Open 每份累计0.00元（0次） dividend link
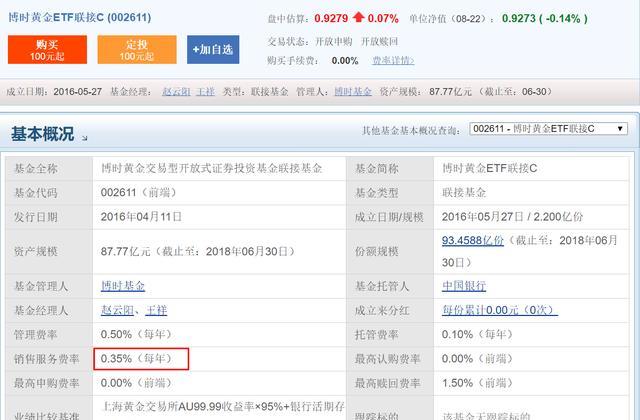 (500, 310)
